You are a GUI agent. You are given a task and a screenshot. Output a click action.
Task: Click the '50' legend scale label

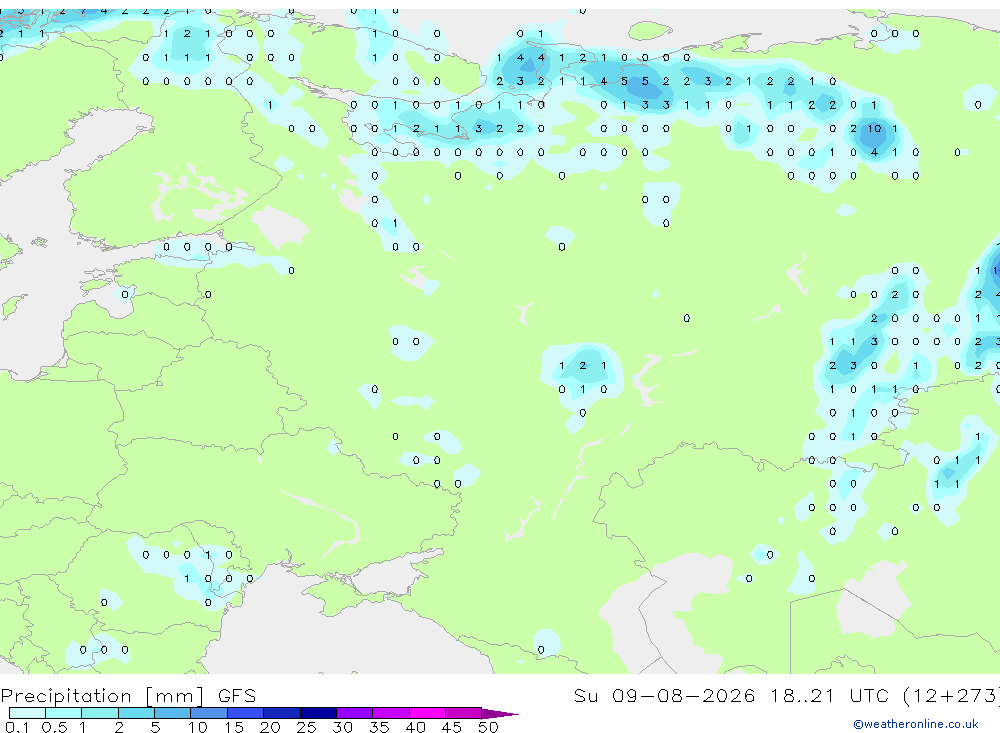click(488, 727)
